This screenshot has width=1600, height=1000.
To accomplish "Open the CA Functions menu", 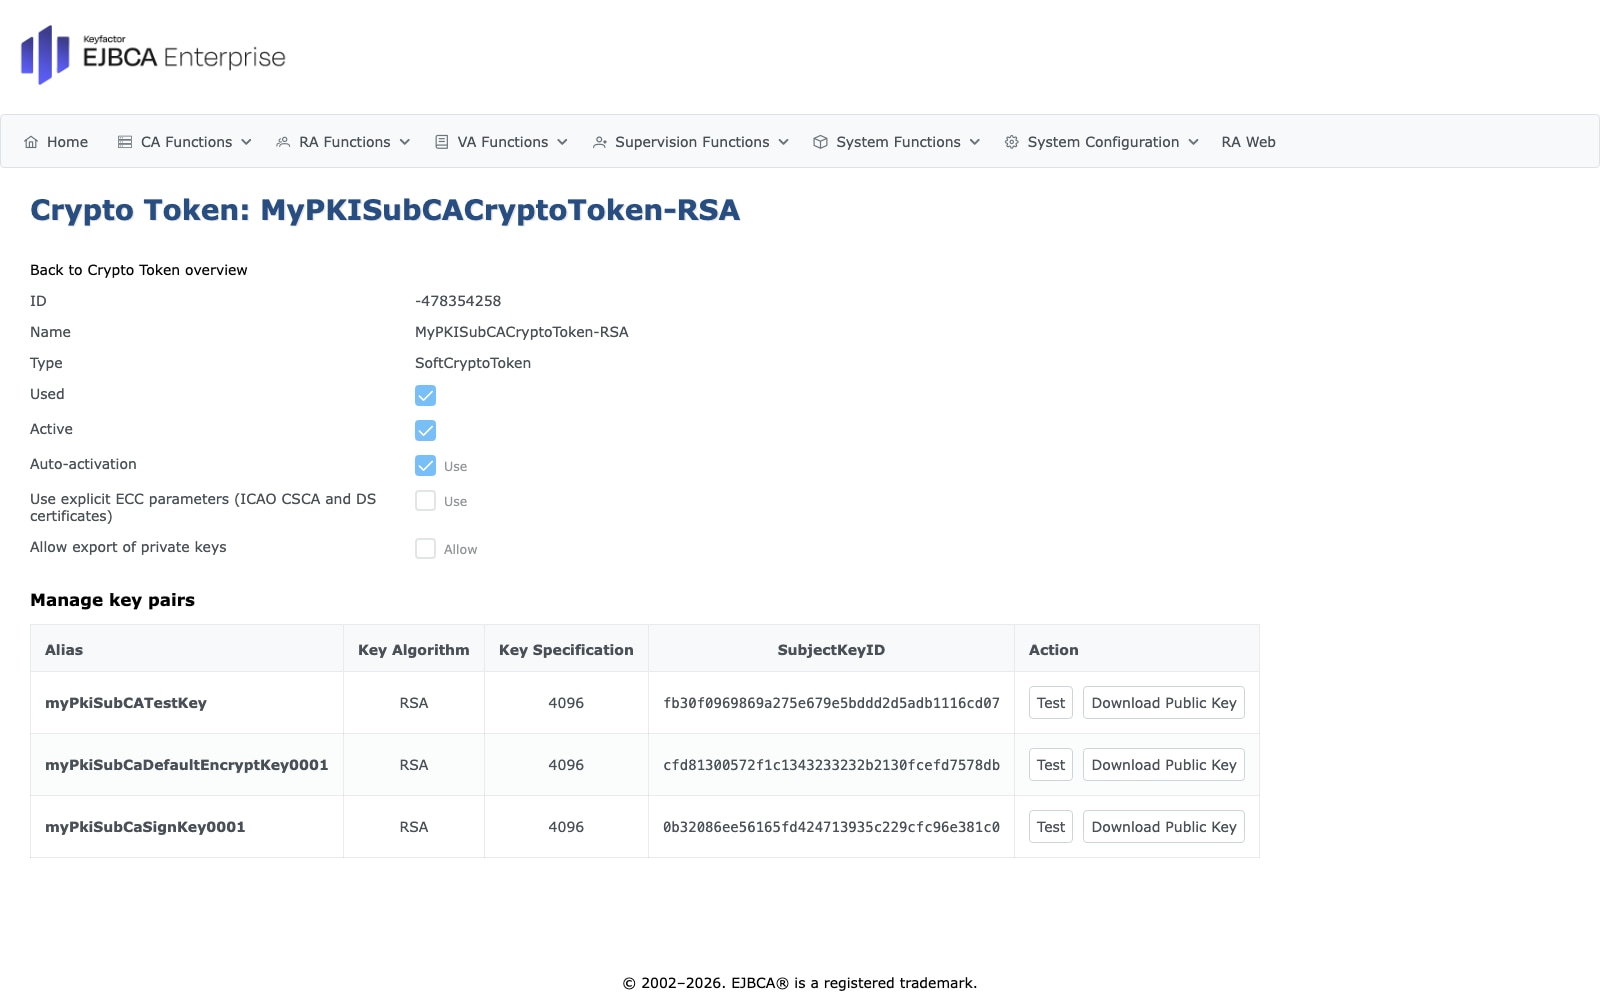I will [x=185, y=142].
